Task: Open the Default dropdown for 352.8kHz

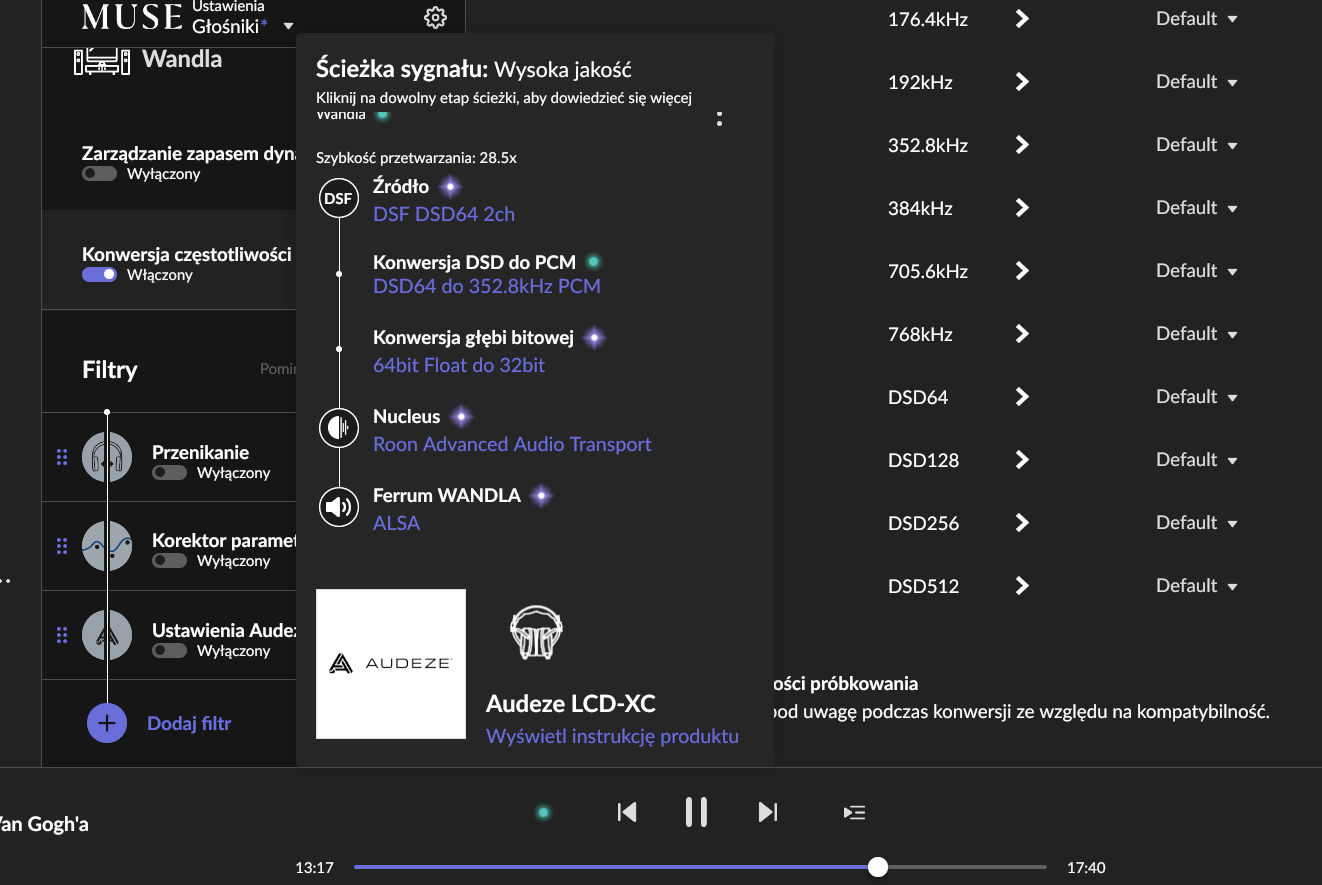Action: point(1197,145)
